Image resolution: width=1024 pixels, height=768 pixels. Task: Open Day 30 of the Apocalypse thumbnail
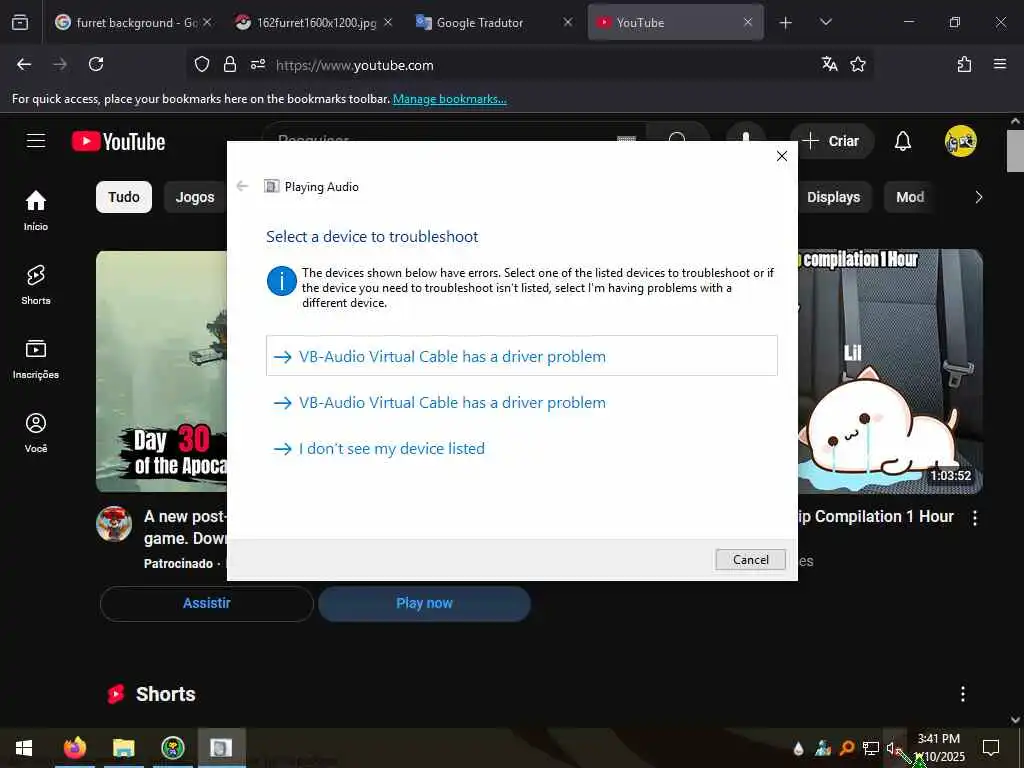pos(161,371)
